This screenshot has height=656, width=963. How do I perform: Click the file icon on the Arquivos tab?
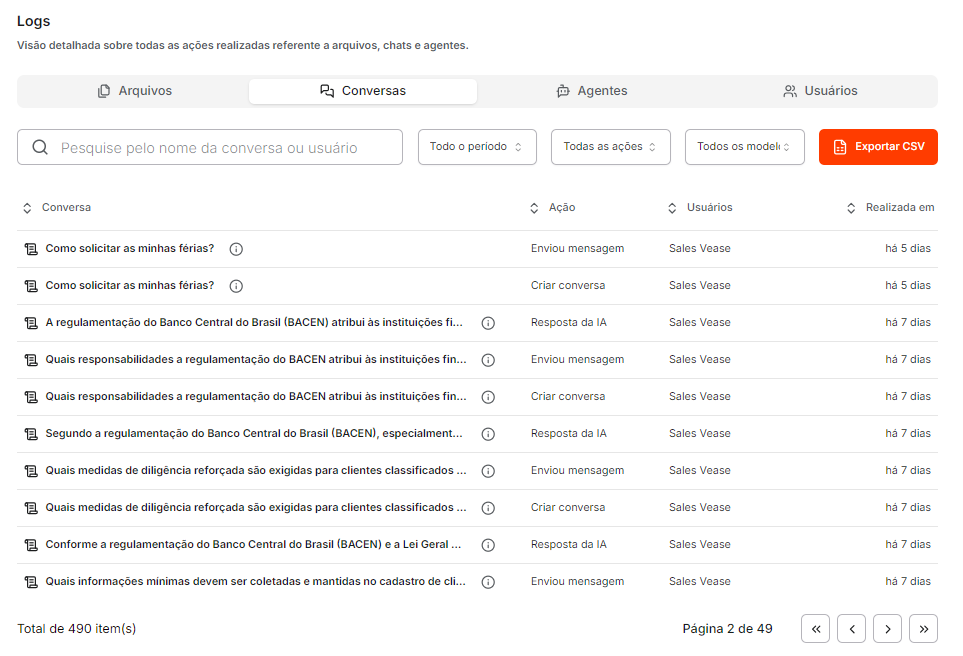[x=103, y=90]
